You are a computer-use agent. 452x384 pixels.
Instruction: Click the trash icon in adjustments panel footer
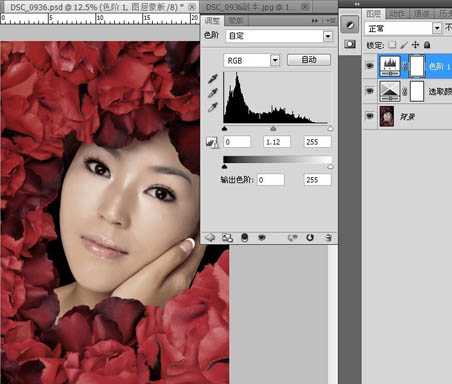point(328,238)
